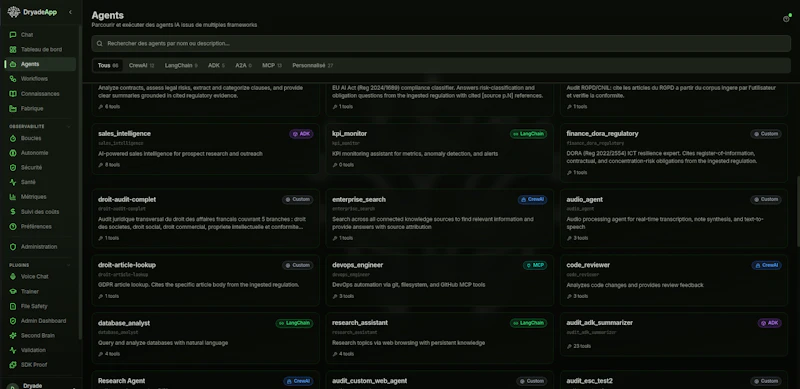800x389 pixels.
Task: Click CrewAI badge on code_reviewer card
Action: pyautogui.click(x=766, y=265)
